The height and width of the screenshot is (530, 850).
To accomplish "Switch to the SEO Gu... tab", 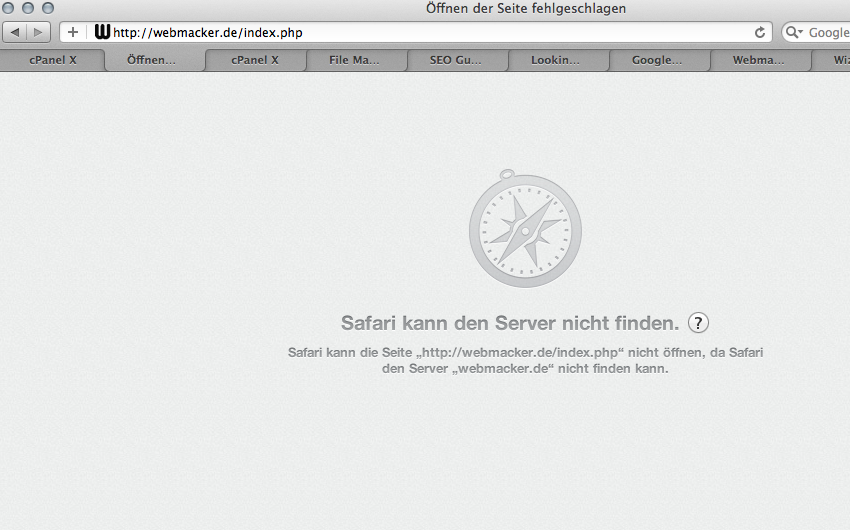I will coord(455,60).
